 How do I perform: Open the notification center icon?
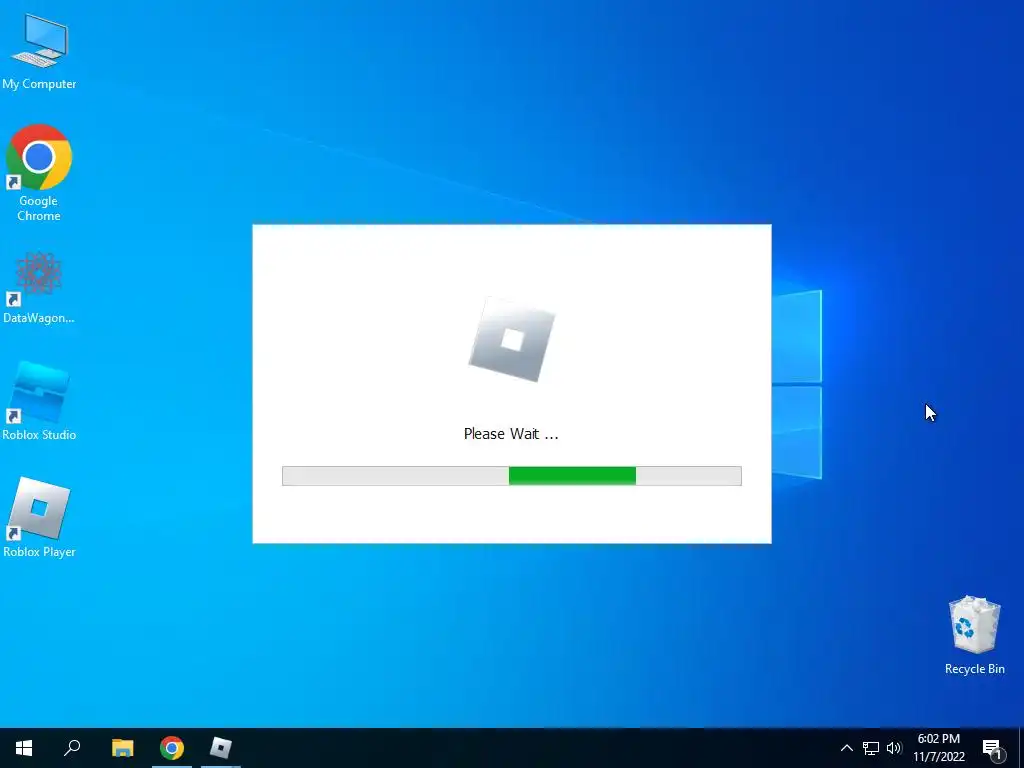point(993,749)
